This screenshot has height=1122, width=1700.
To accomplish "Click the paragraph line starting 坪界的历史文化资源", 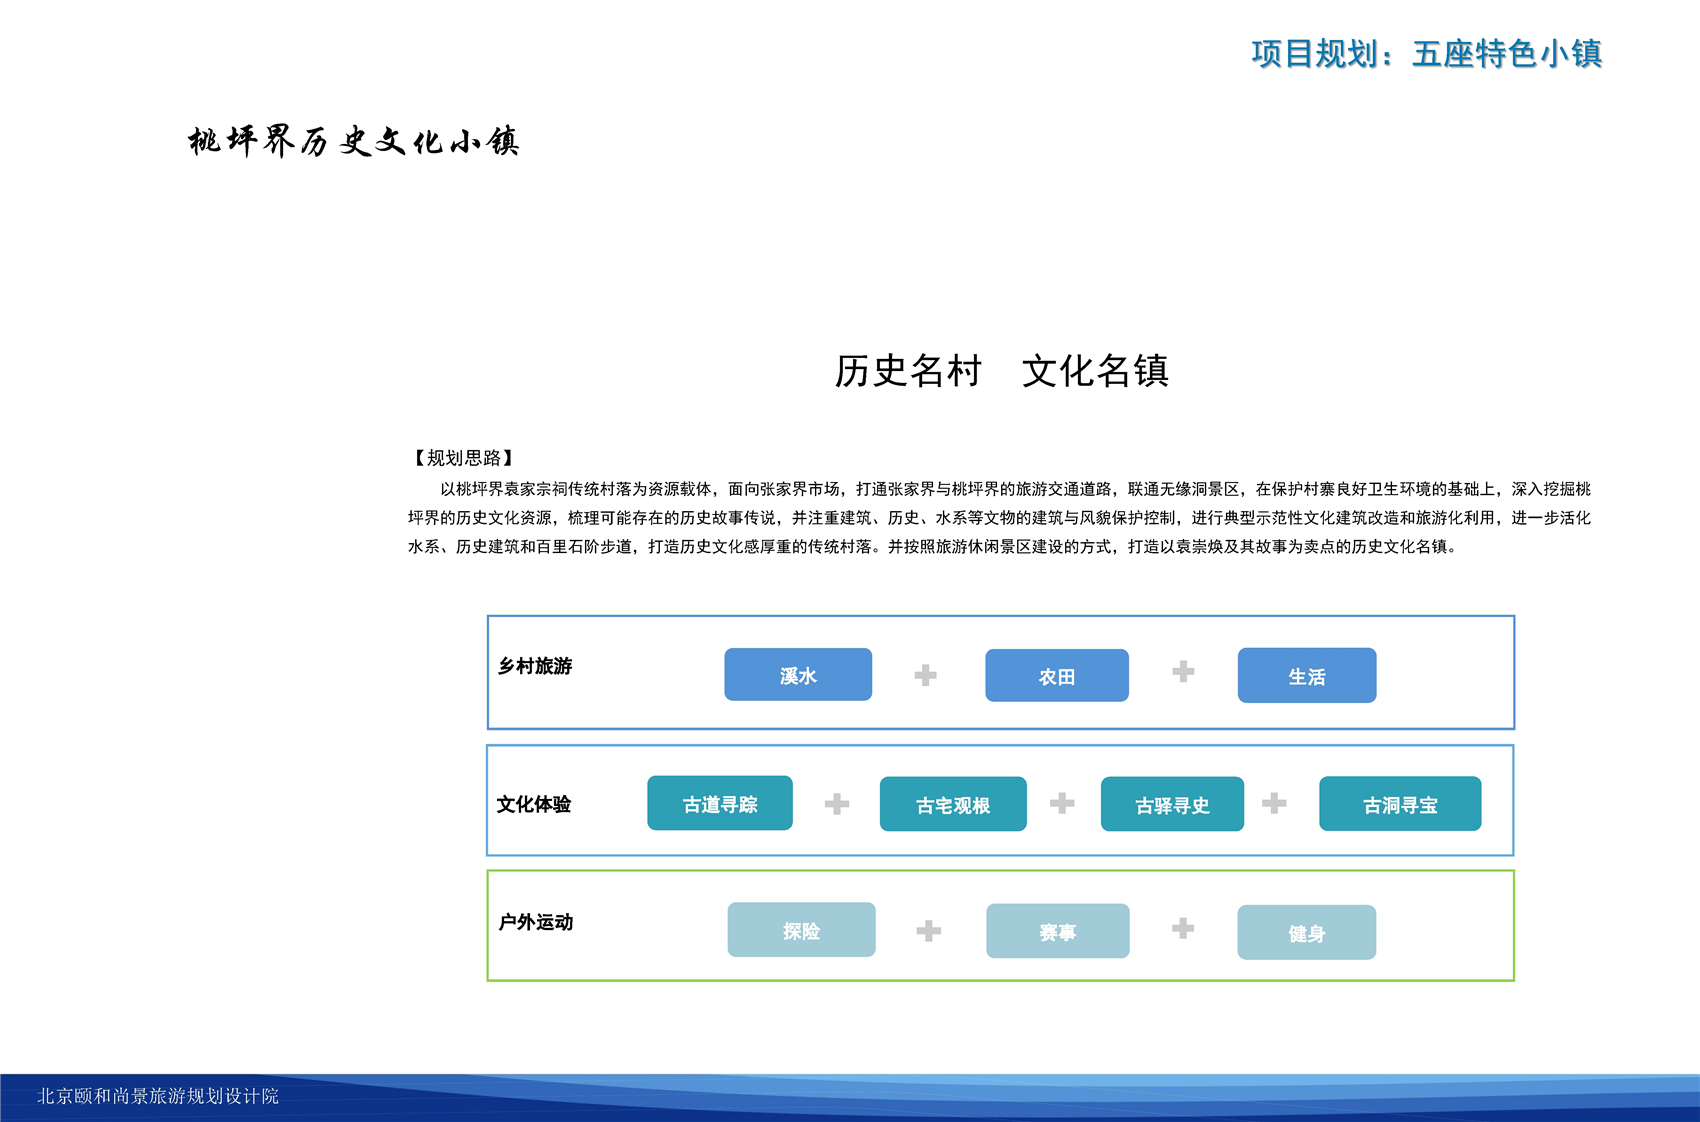I will (999, 518).
